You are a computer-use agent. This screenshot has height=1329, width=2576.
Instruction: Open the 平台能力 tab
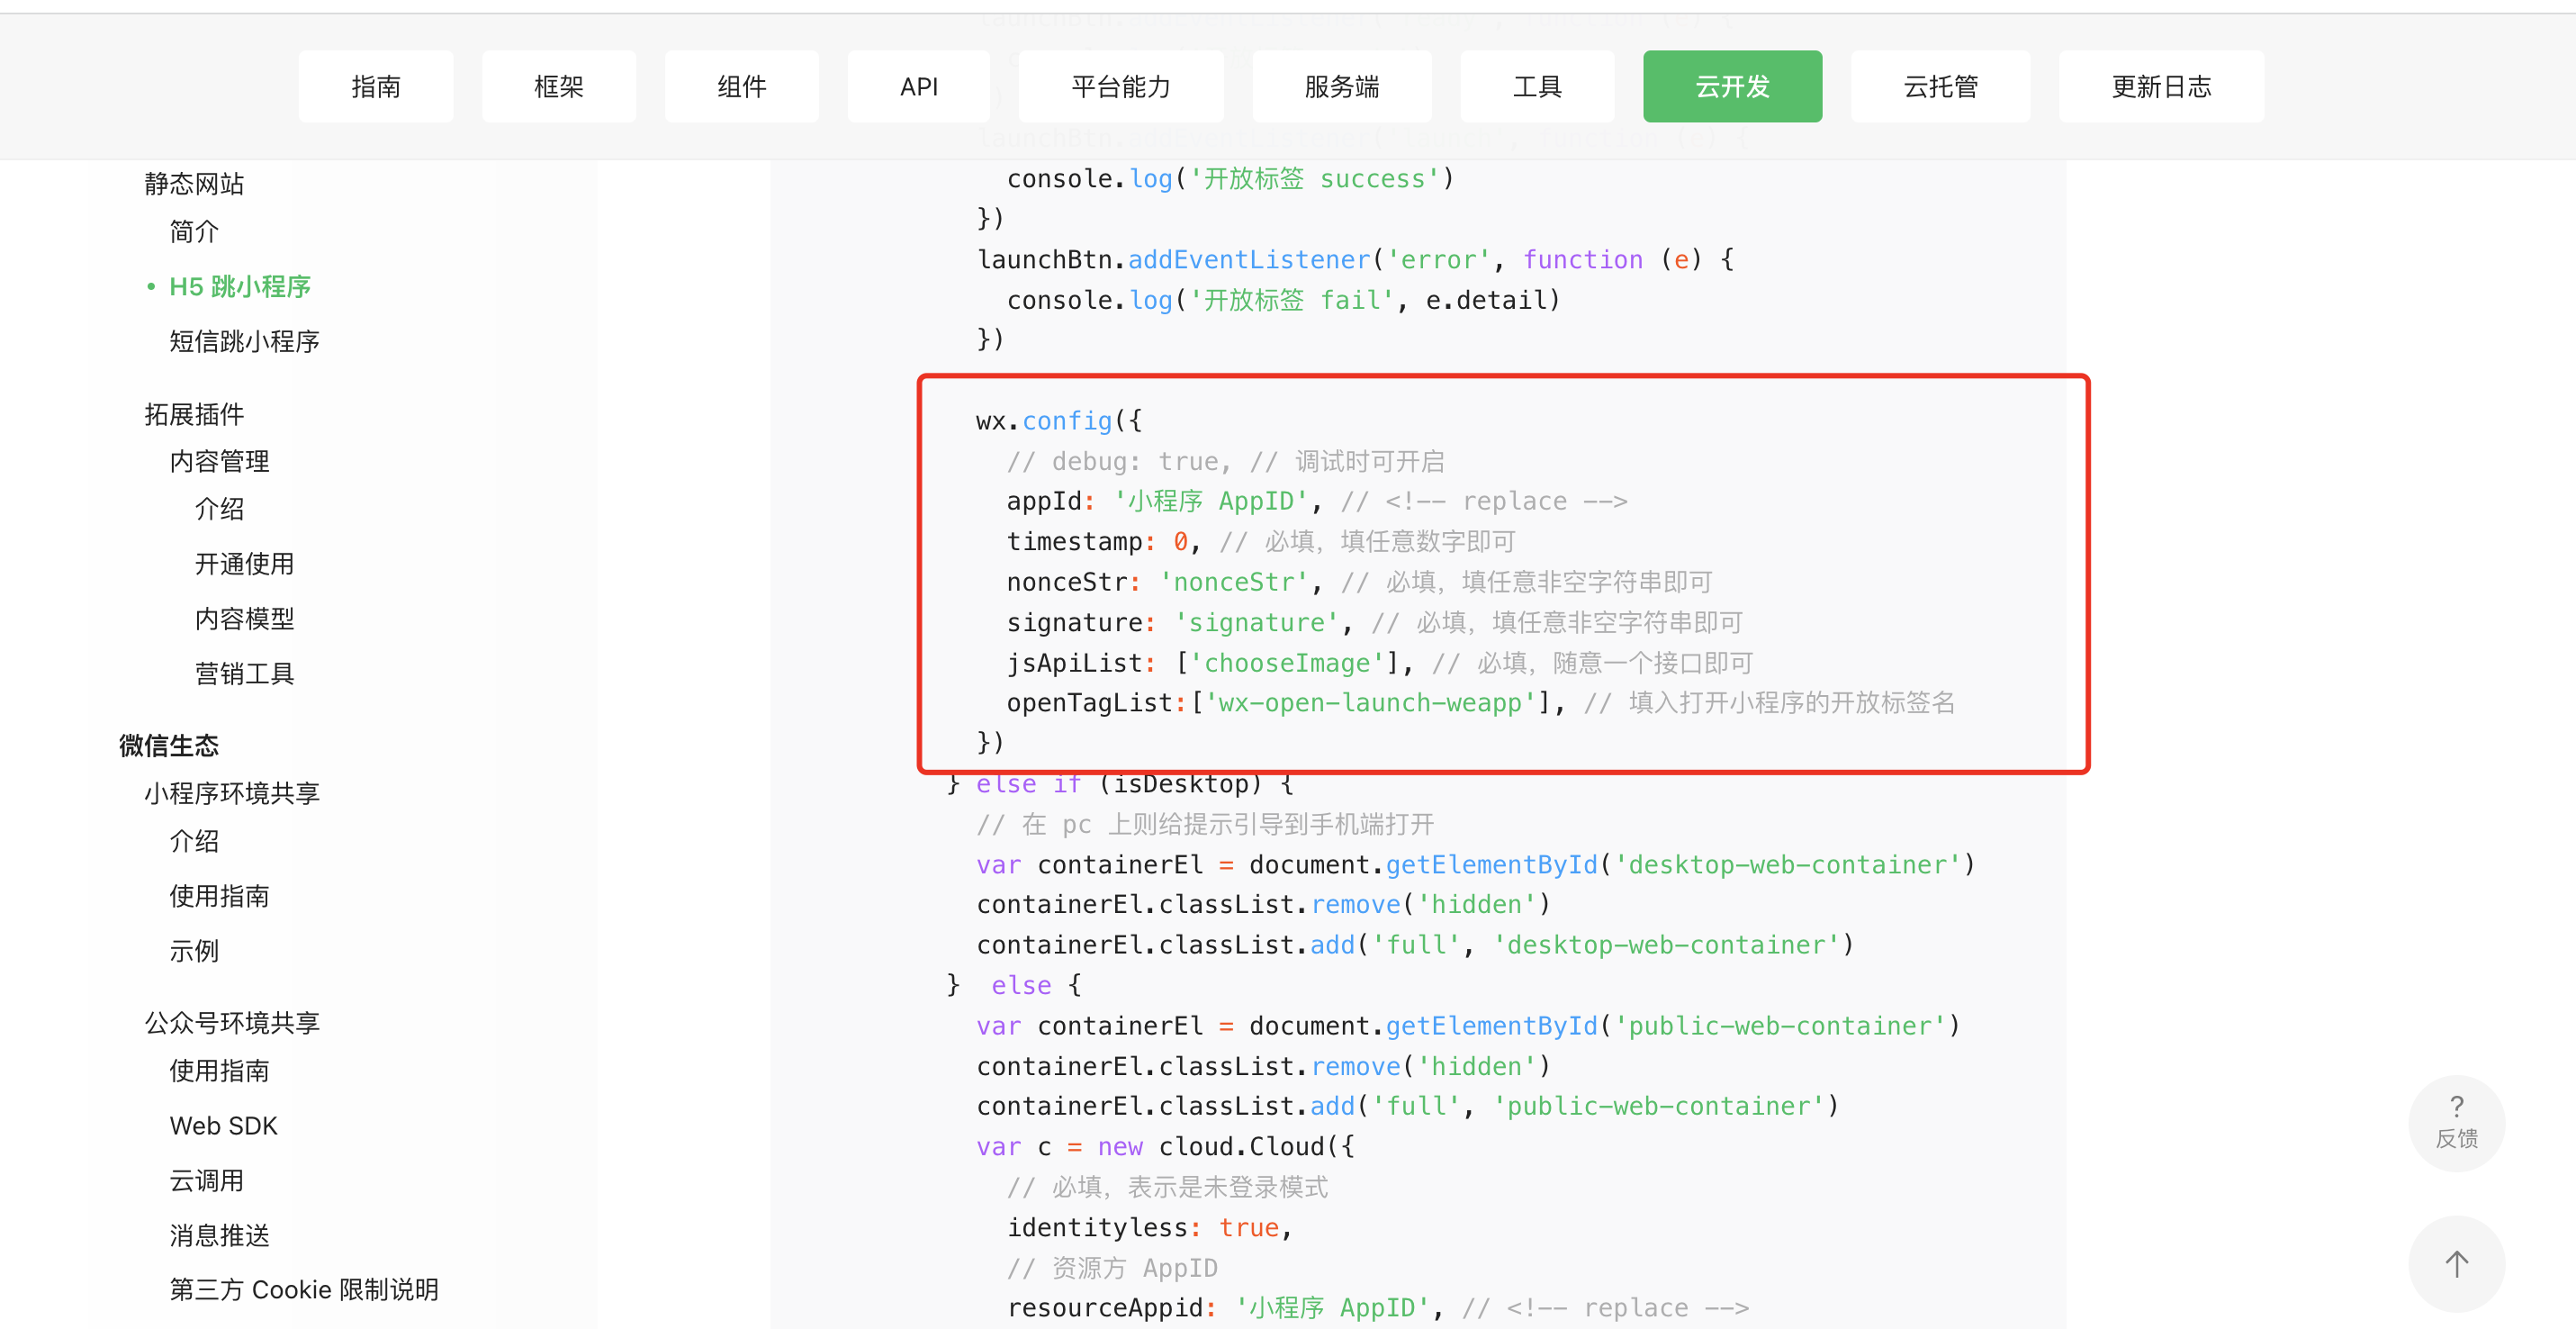point(1120,87)
